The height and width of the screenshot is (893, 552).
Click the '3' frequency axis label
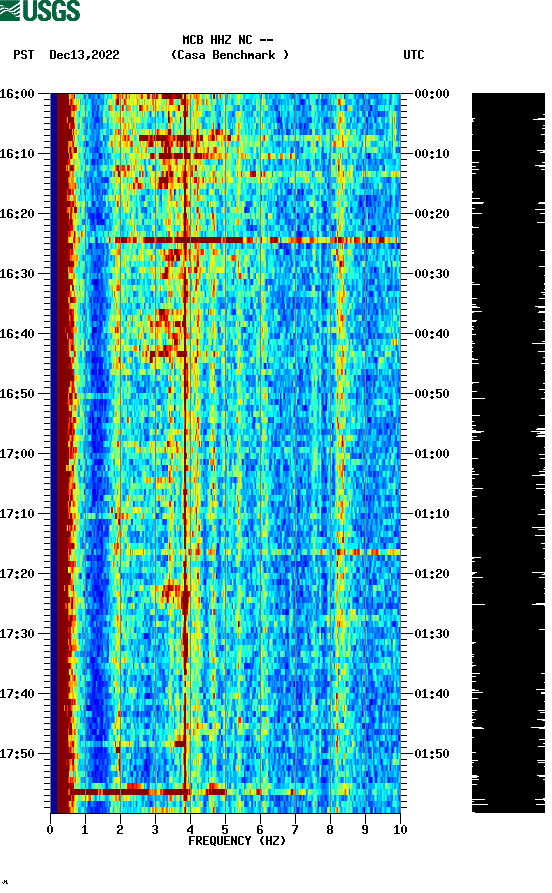point(155,830)
